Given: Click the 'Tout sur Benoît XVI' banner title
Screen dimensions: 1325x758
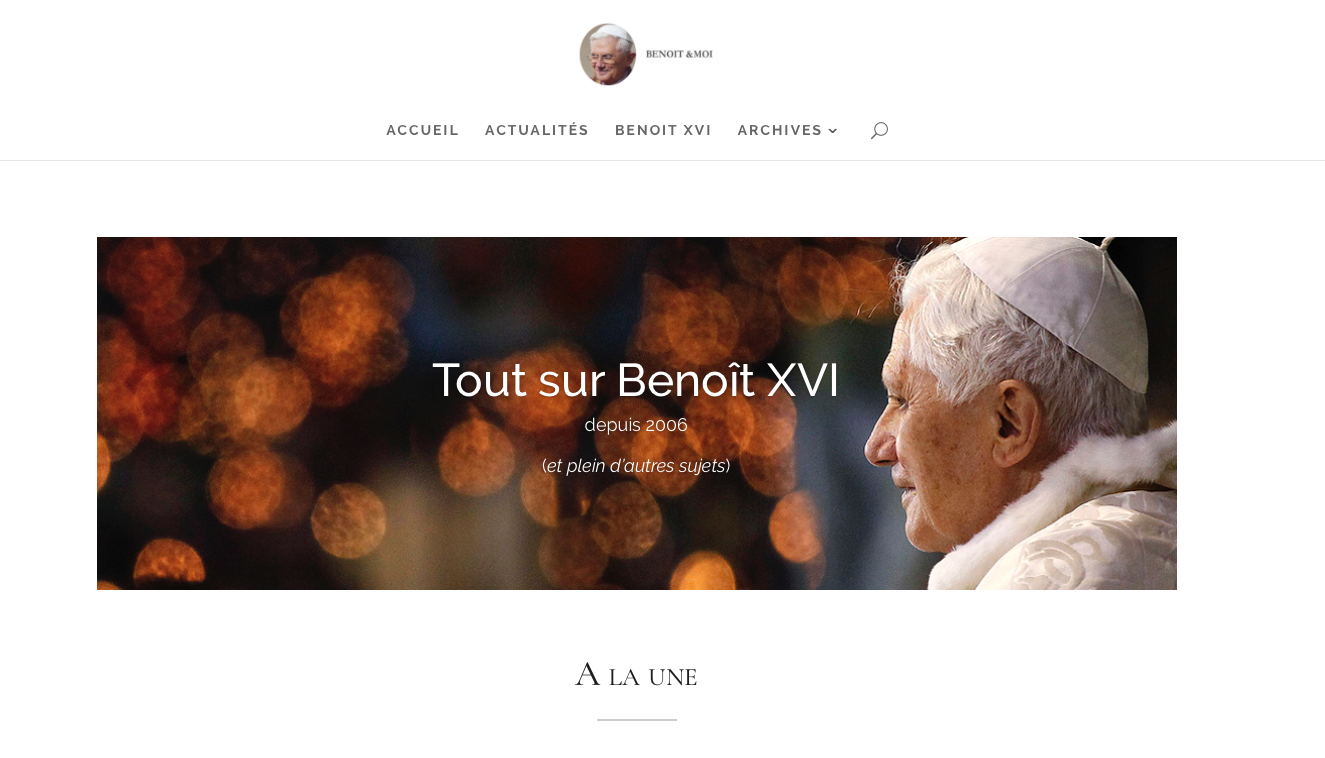Looking at the screenshot, I should coord(636,380).
